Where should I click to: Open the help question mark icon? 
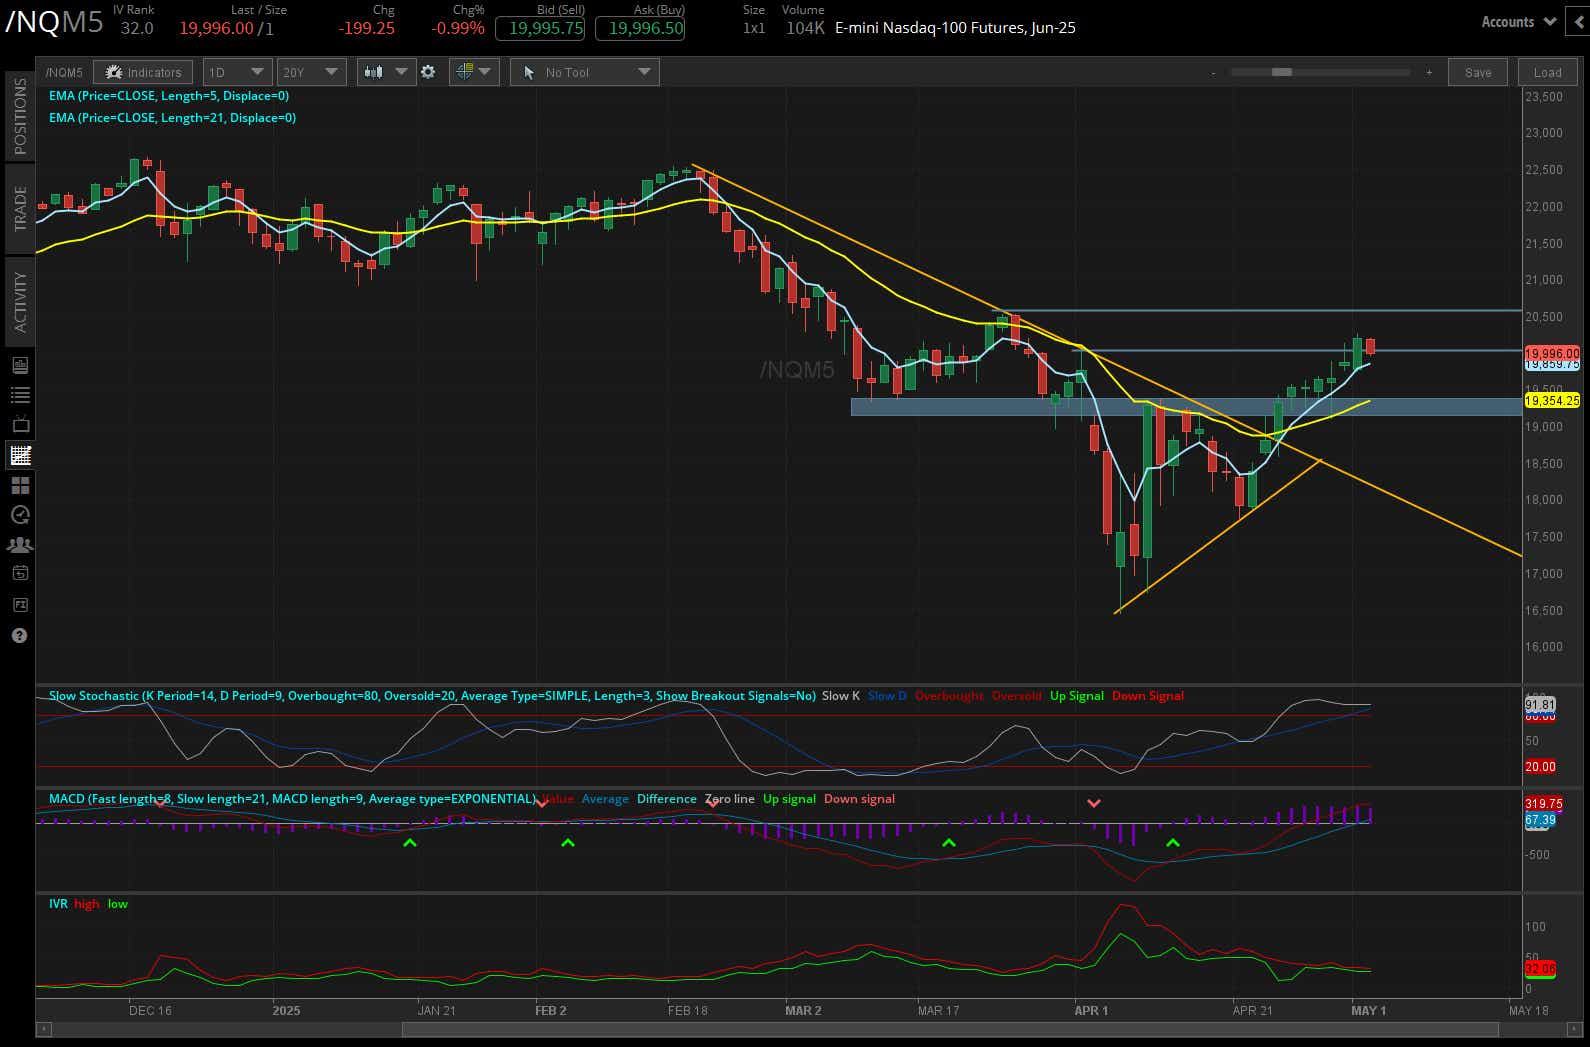20,635
